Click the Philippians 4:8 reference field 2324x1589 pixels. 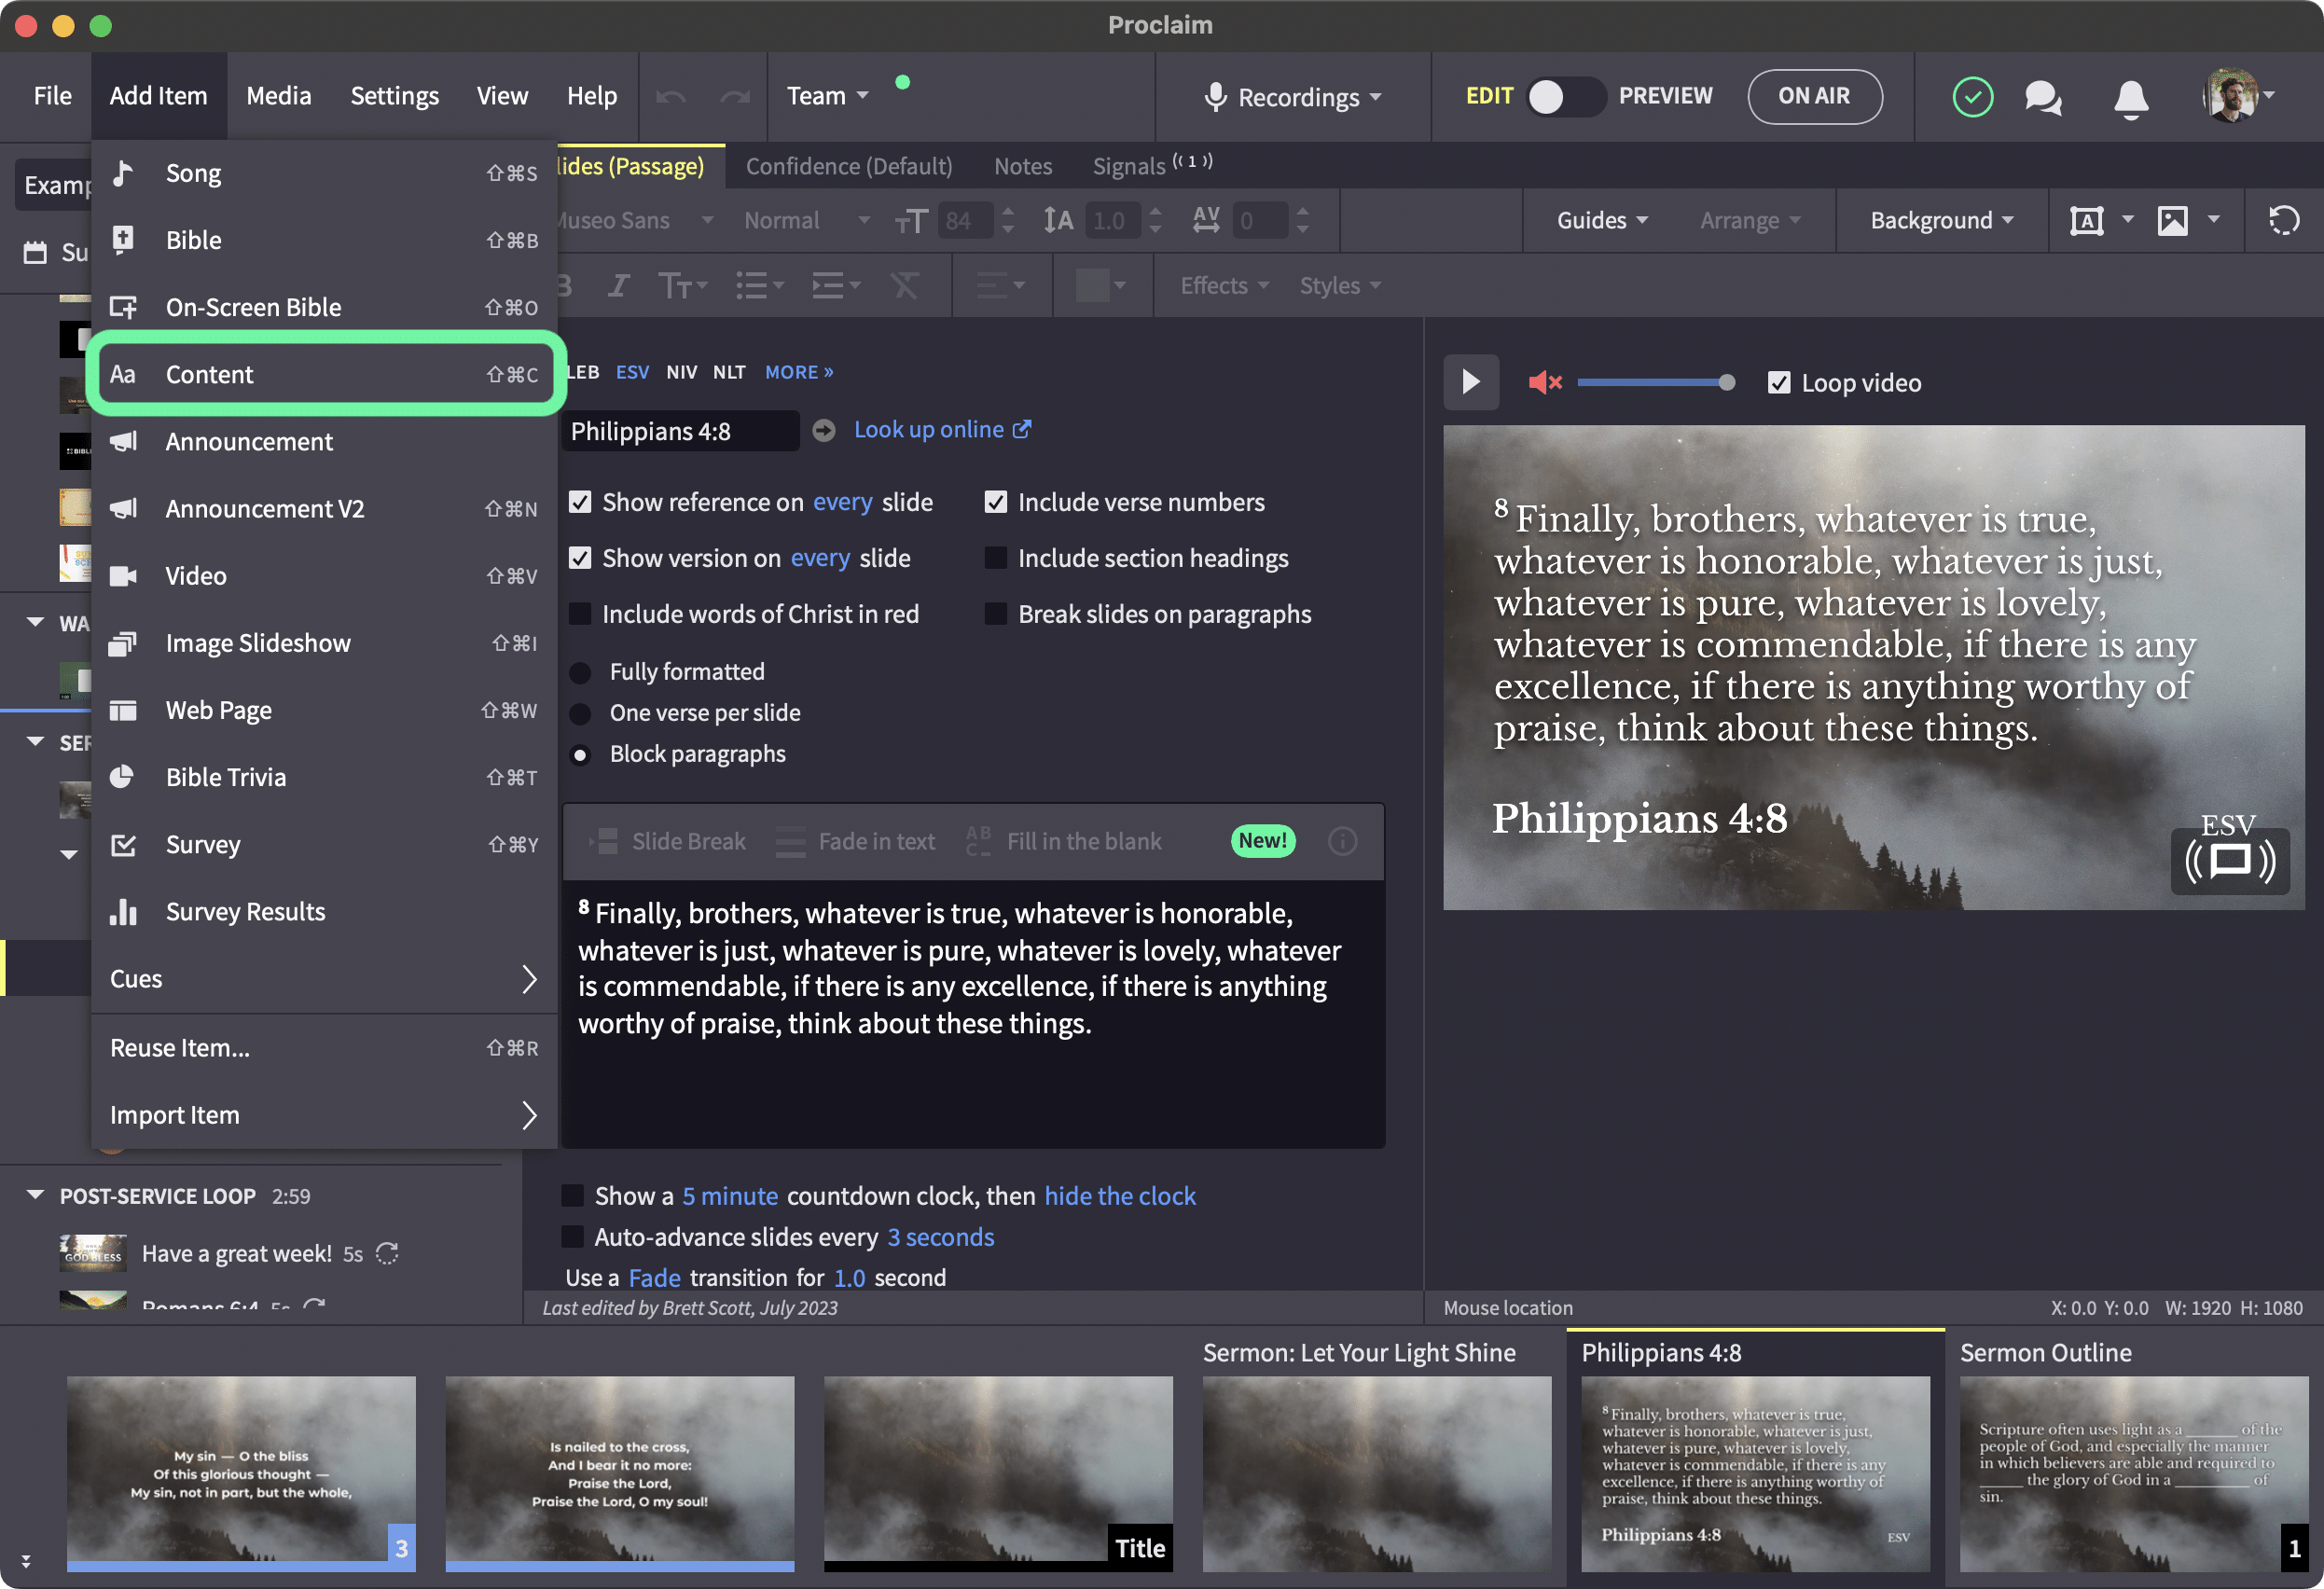680,431
